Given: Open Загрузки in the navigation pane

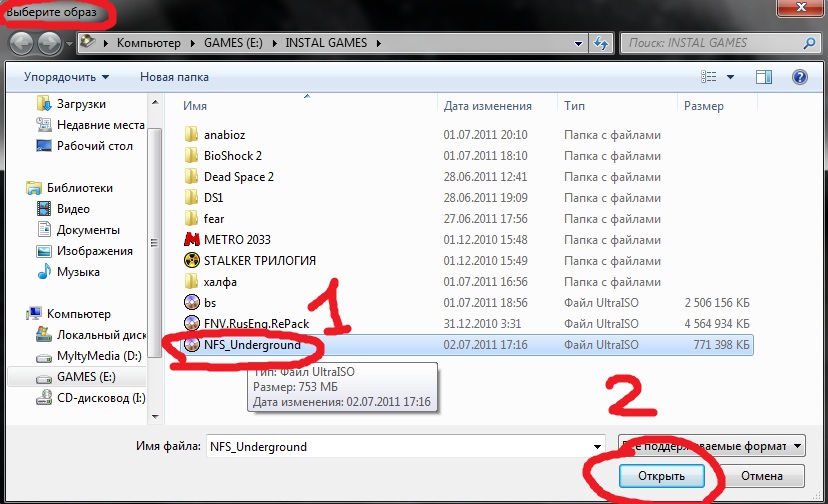Looking at the screenshot, I should click(81, 104).
